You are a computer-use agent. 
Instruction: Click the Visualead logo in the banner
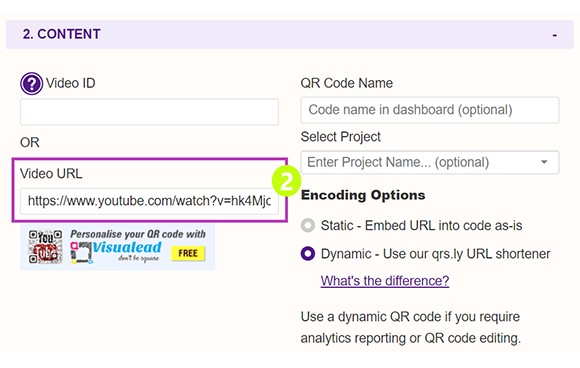click(x=116, y=251)
